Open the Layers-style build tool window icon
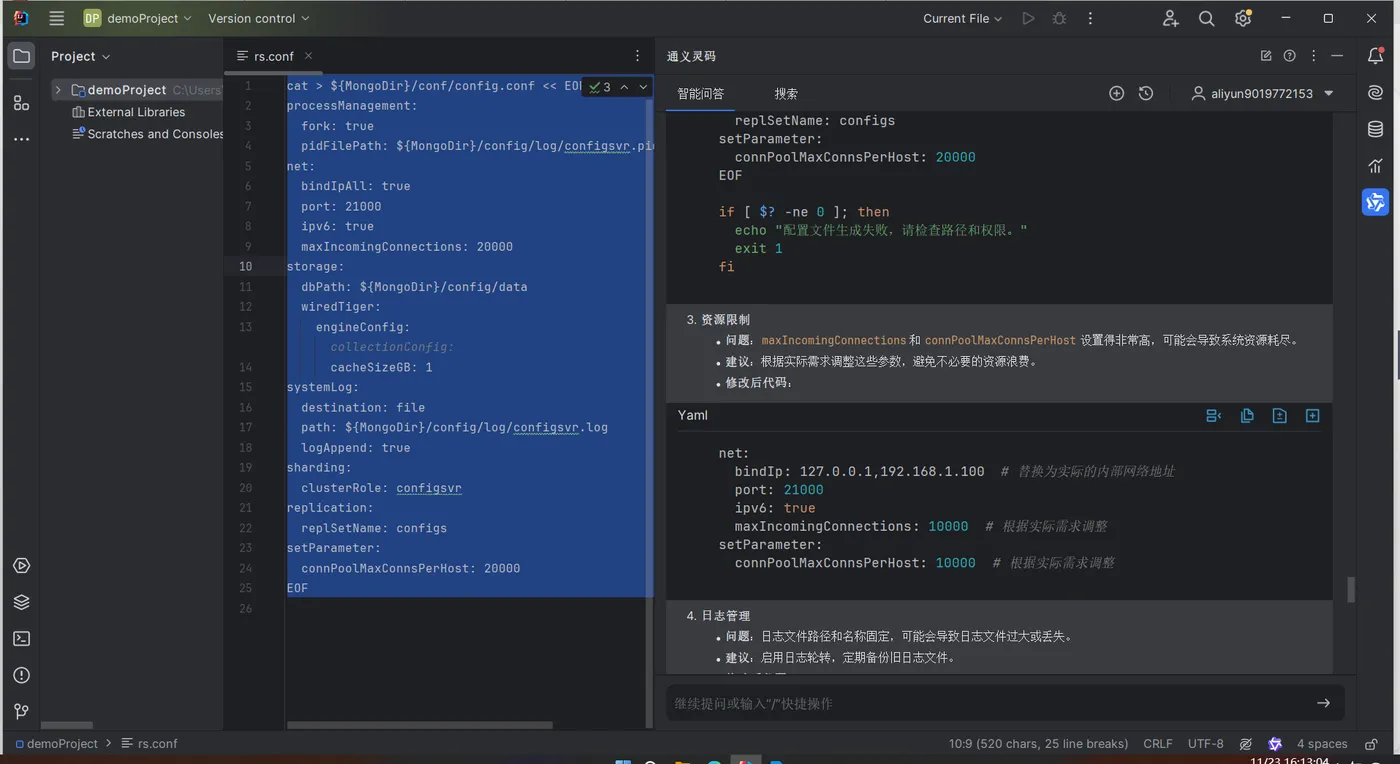The height and width of the screenshot is (764, 1400). coord(21,602)
